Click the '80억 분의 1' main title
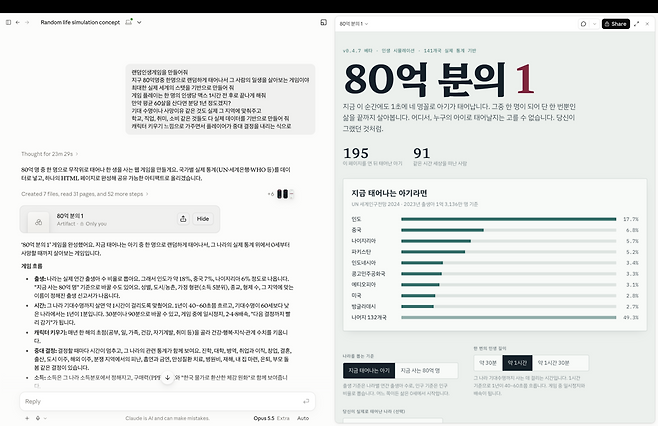The image size is (658, 426). pos(439,79)
